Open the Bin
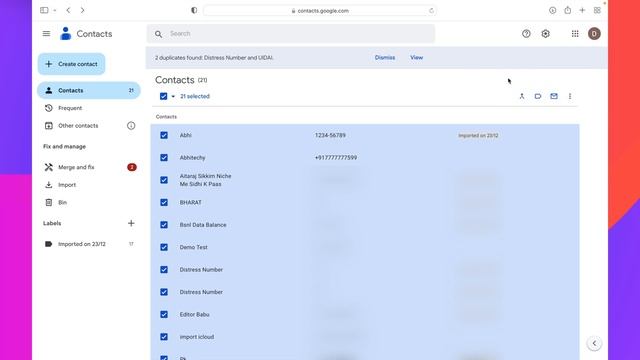The image size is (640, 360). click(89, 202)
